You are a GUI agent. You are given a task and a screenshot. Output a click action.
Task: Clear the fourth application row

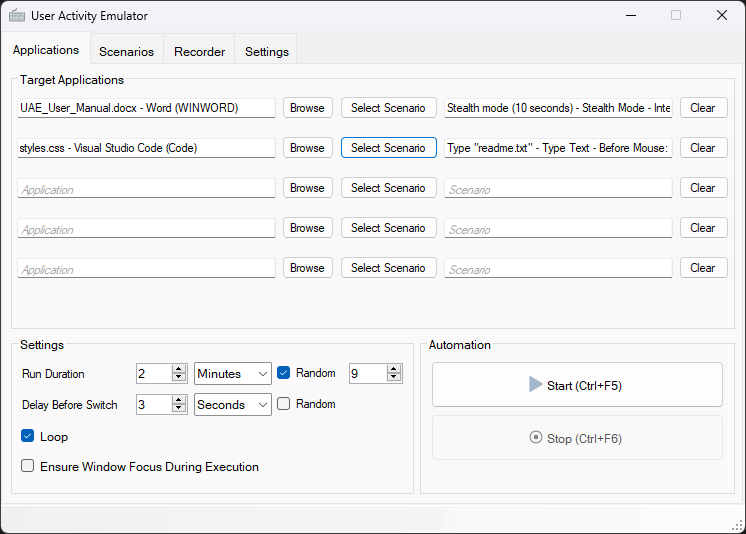pyautogui.click(x=703, y=228)
